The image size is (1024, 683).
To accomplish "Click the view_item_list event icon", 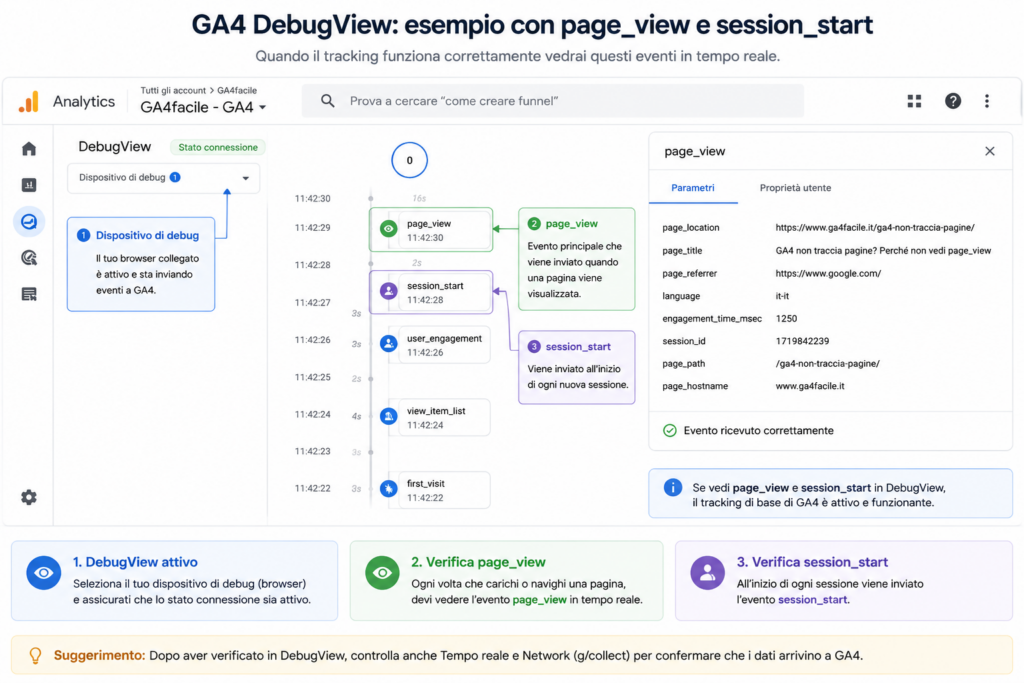I will pos(389,416).
